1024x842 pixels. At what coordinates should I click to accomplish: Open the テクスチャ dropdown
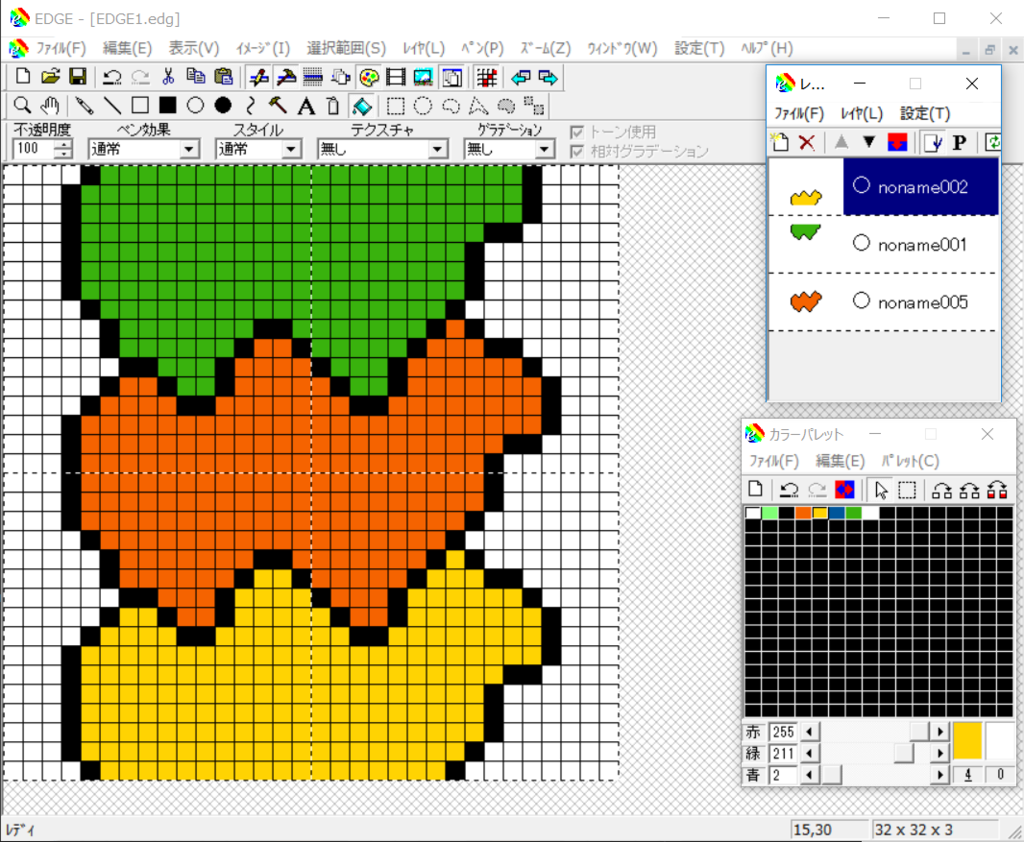438,150
